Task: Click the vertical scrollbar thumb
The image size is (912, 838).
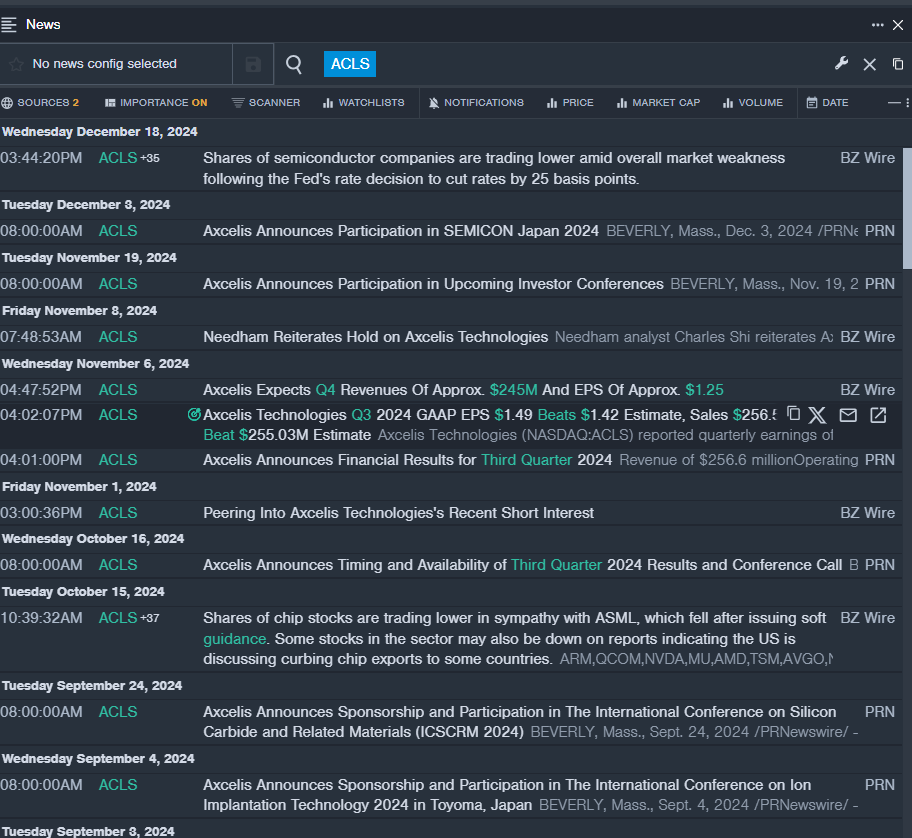Action: tap(906, 208)
